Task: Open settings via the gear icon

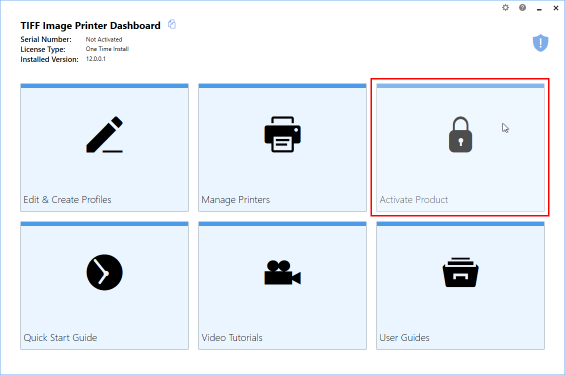Action: click(506, 8)
